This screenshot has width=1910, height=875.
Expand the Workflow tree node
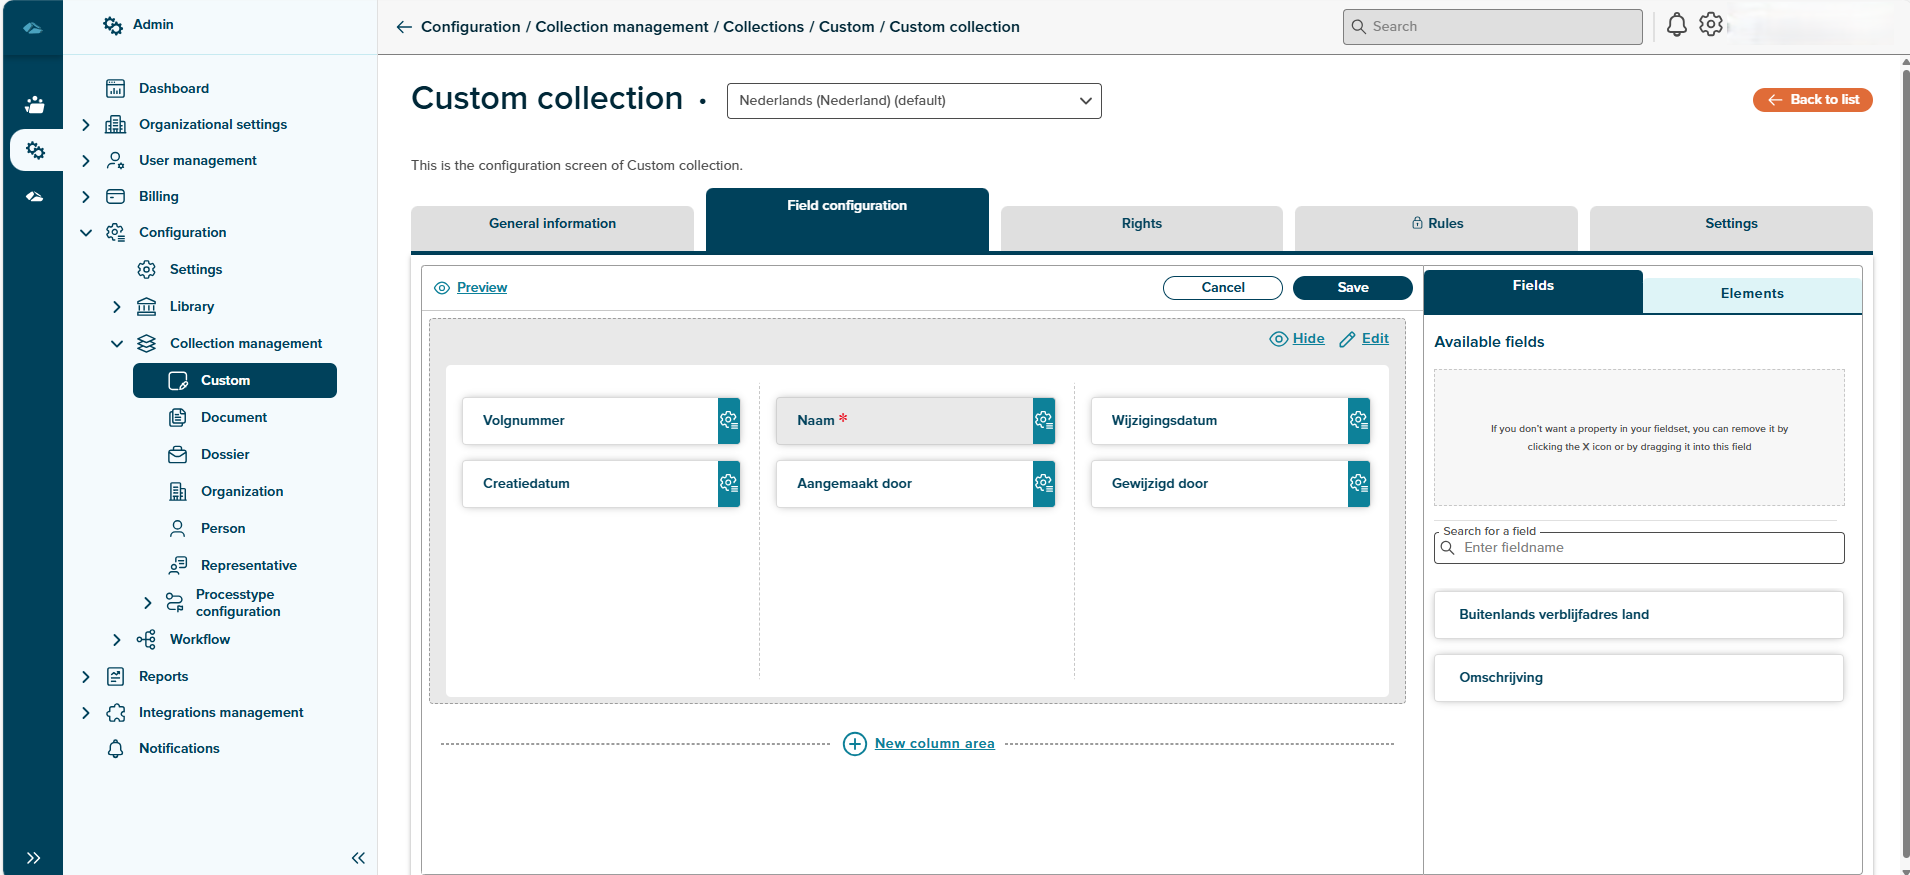(x=117, y=640)
